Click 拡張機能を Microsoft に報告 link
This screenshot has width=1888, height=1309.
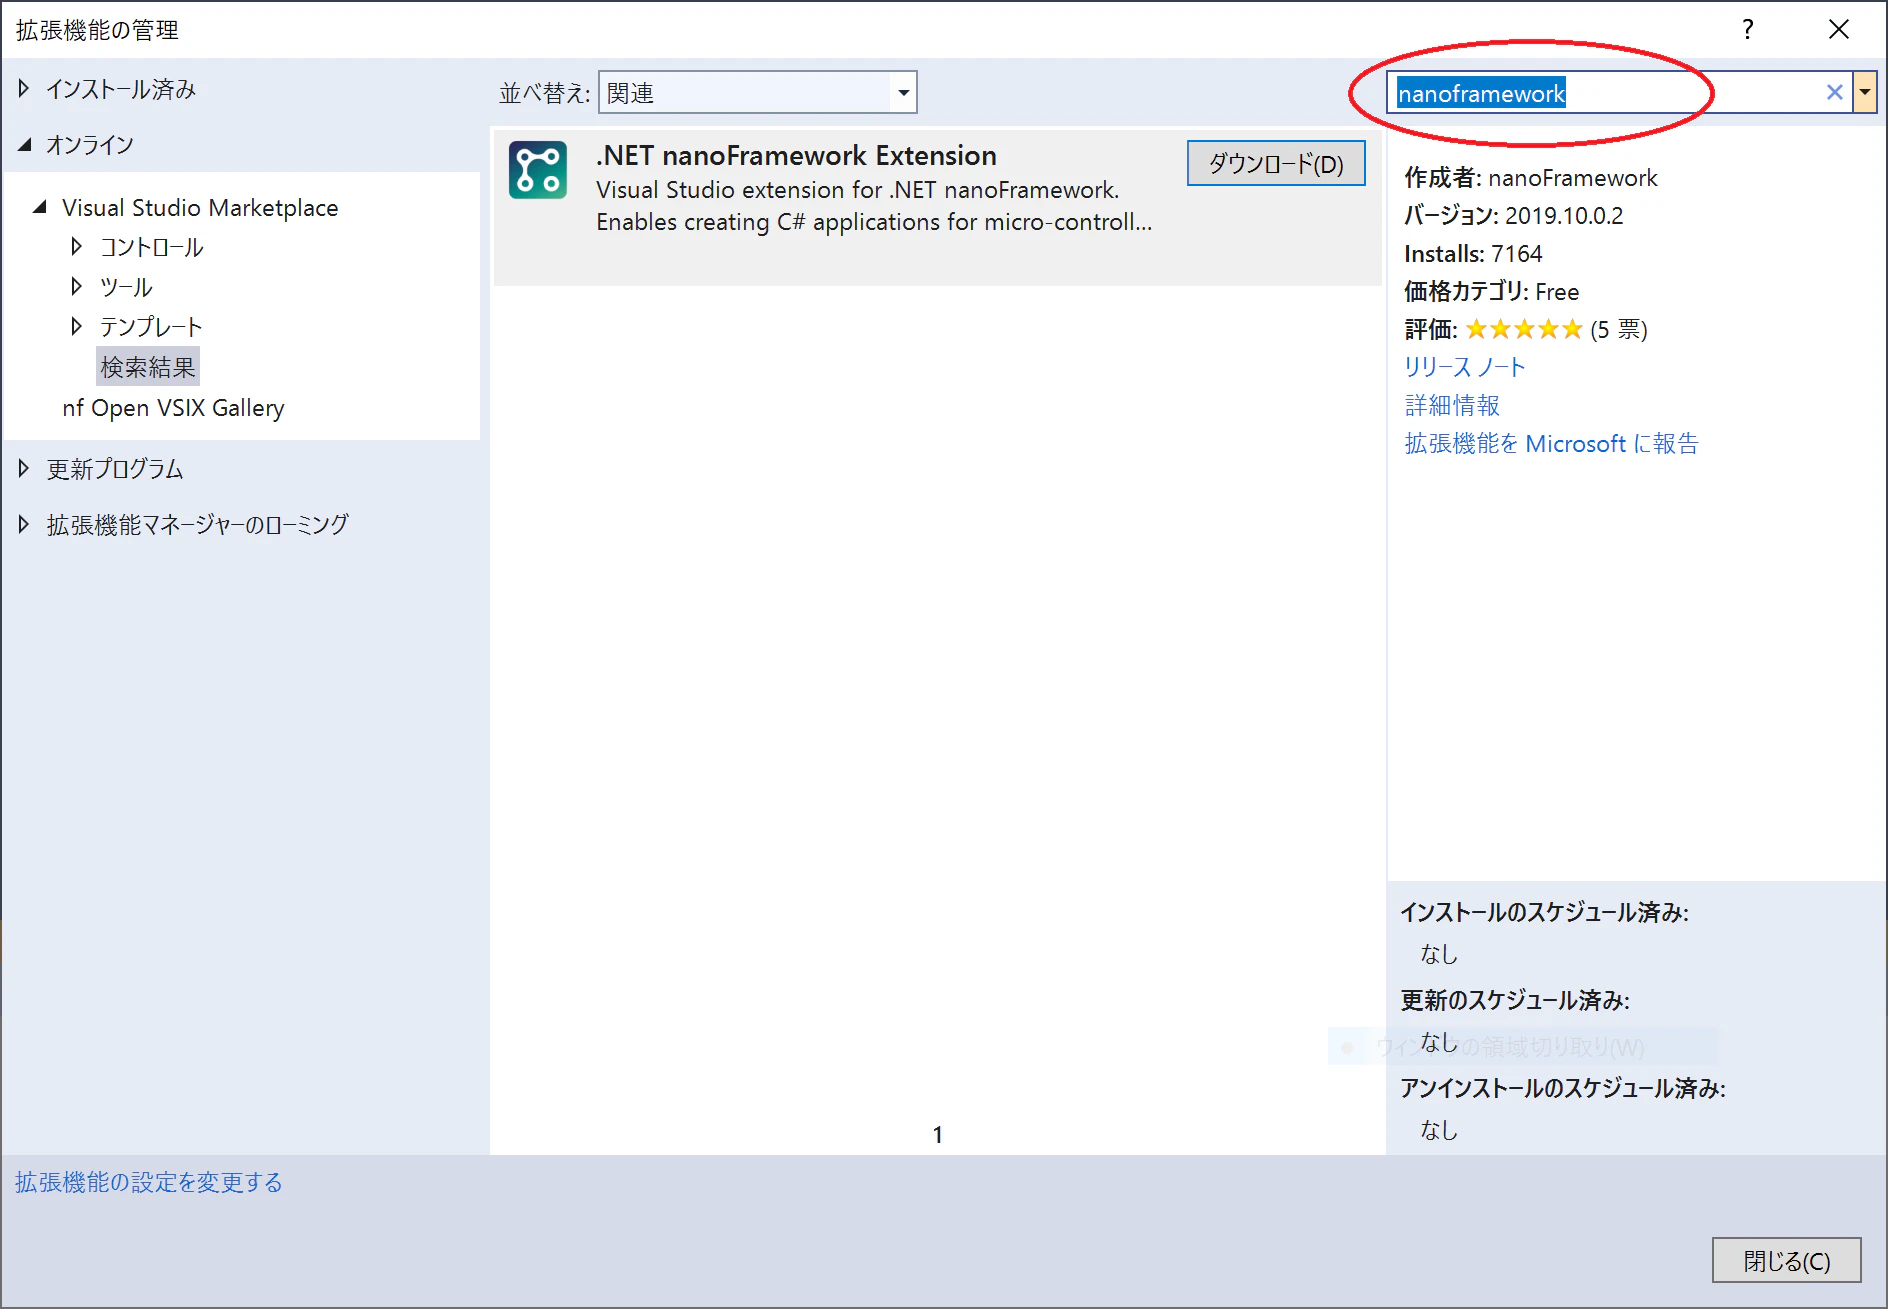tap(1552, 443)
